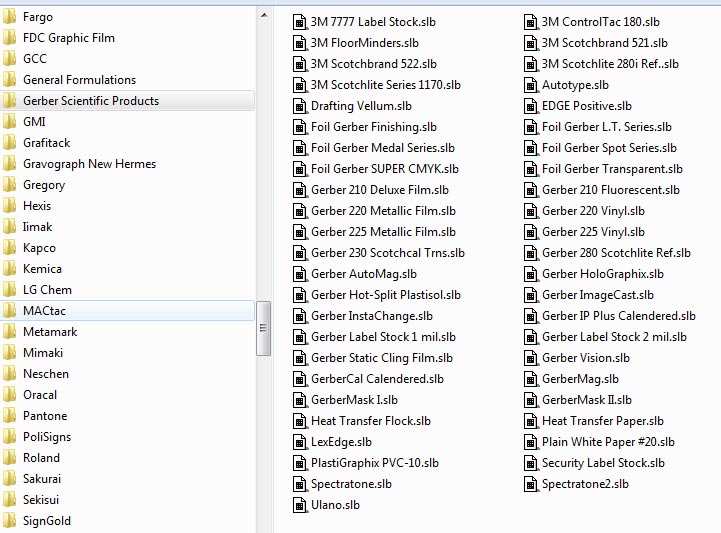Click the folder icon next to Pantone
This screenshot has width=721, height=533.
coord(8,416)
